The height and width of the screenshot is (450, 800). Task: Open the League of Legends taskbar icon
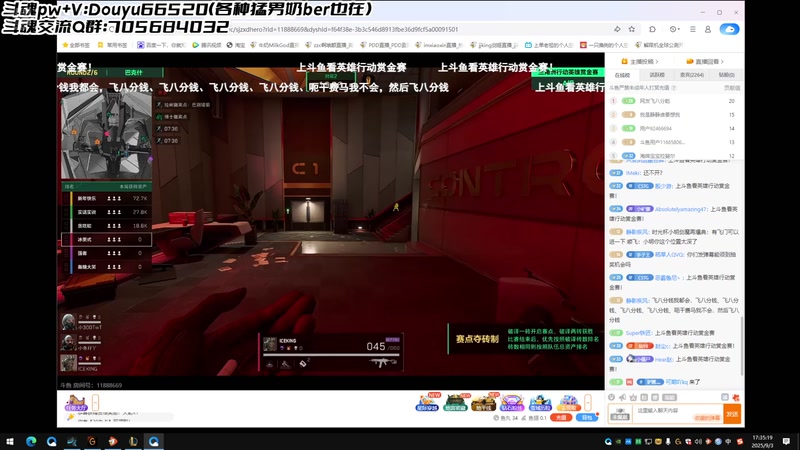pyautogui.click(x=133, y=441)
